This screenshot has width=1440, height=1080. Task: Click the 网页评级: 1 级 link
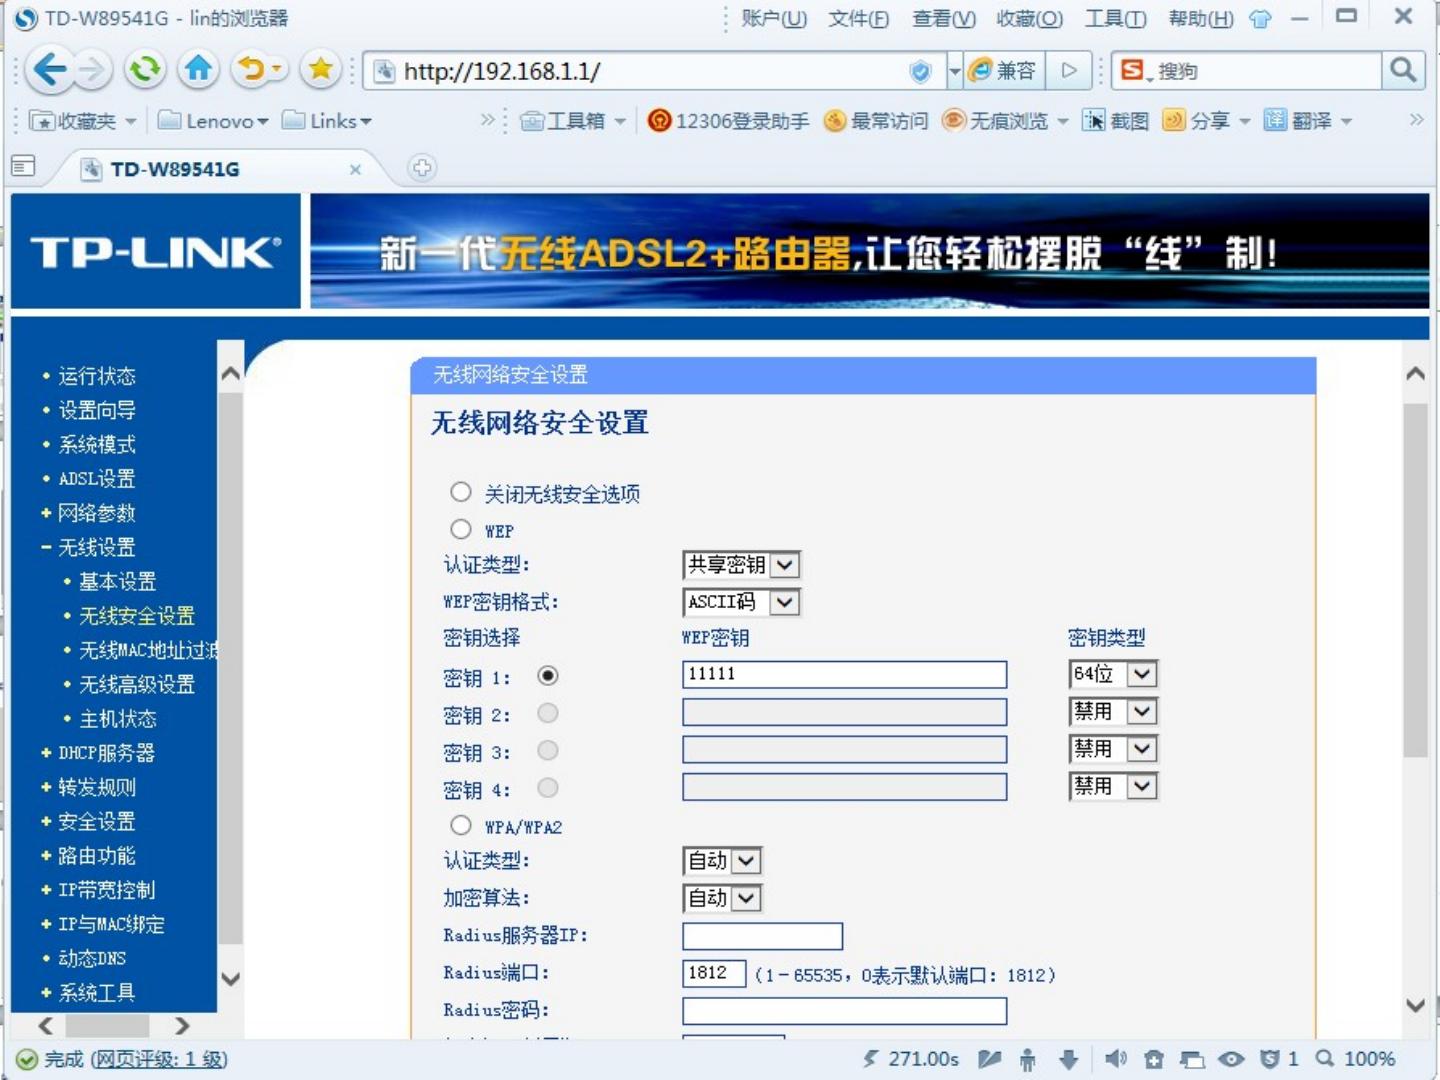(159, 1059)
